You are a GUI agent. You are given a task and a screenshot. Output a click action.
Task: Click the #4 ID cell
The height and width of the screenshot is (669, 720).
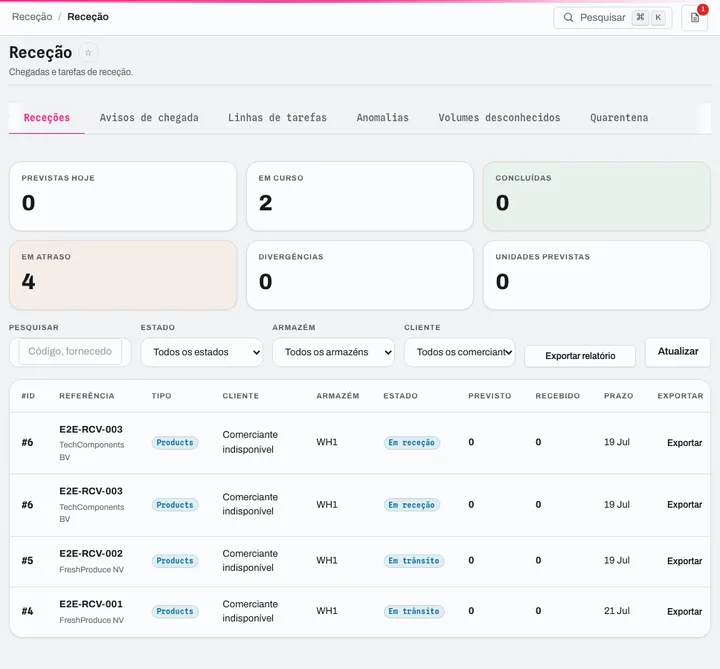28,611
